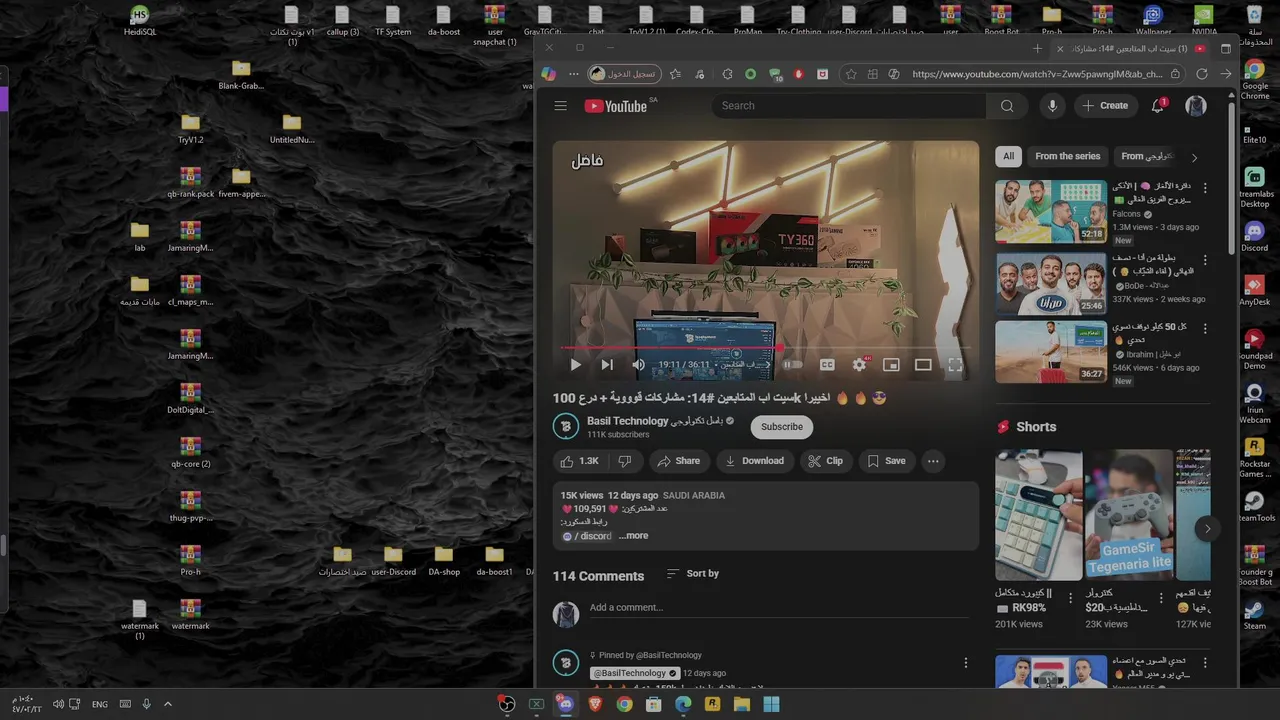Image resolution: width=1280 pixels, height=720 pixels.
Task: Go to YouTube home via logo
Action: pos(616,106)
